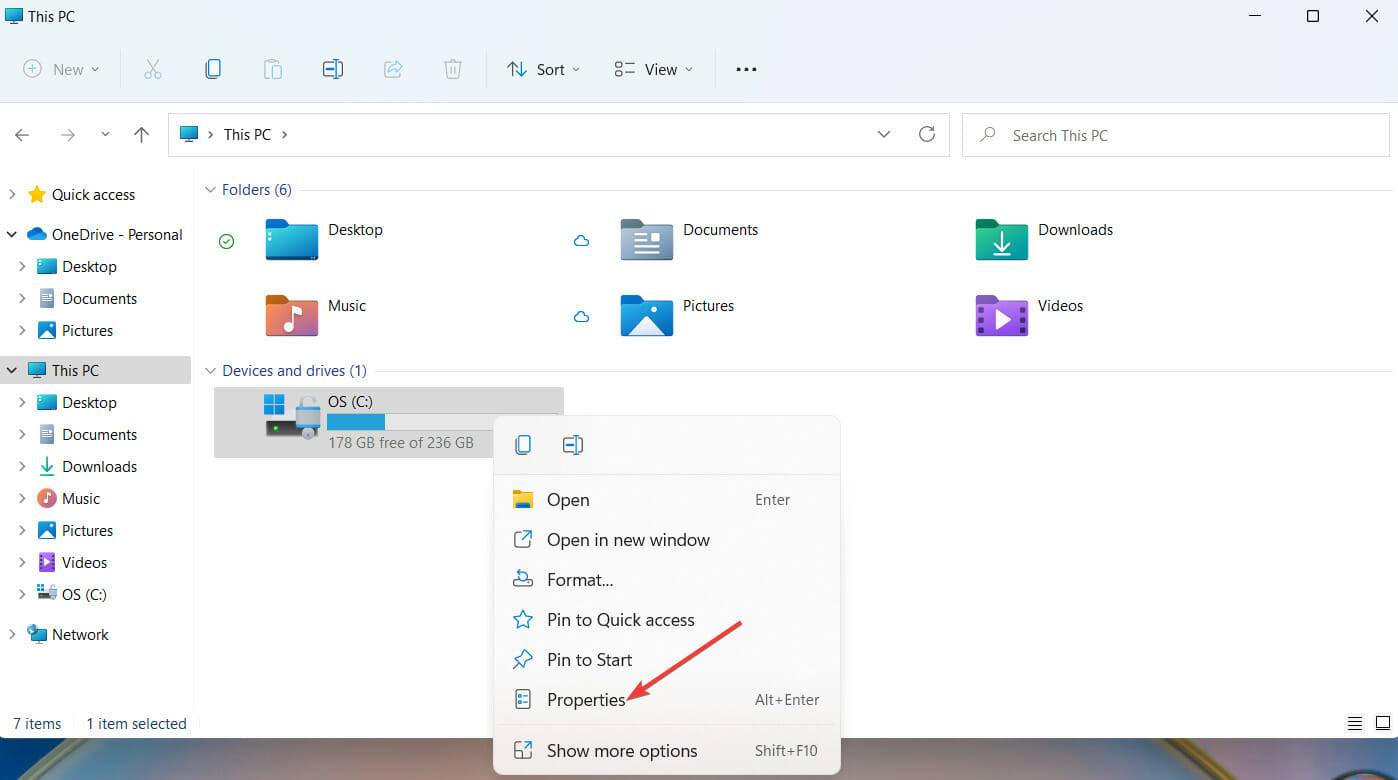Select the Cut icon in the toolbar

pos(152,68)
